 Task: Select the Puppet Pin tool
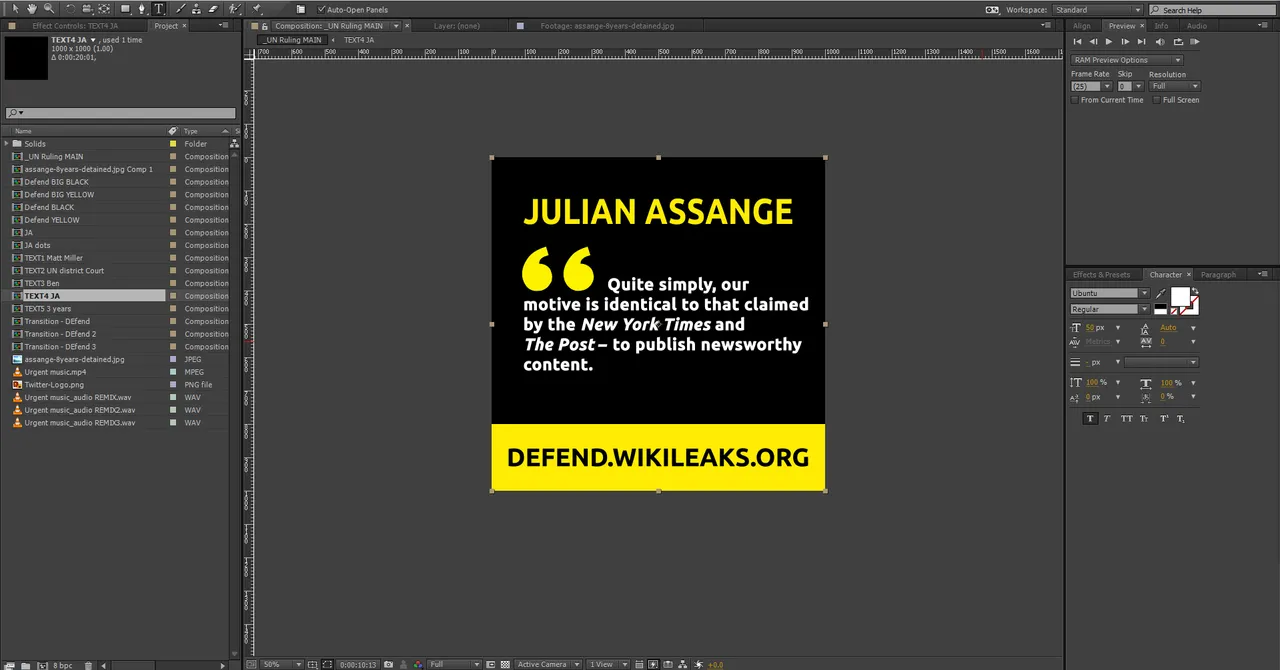coord(257,9)
